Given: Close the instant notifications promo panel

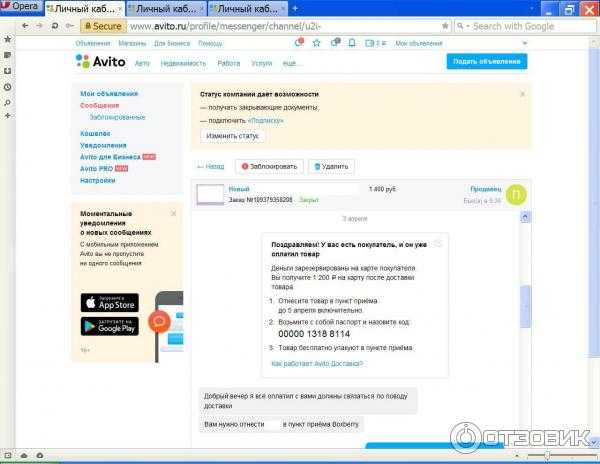Looking at the screenshot, I should click(173, 213).
